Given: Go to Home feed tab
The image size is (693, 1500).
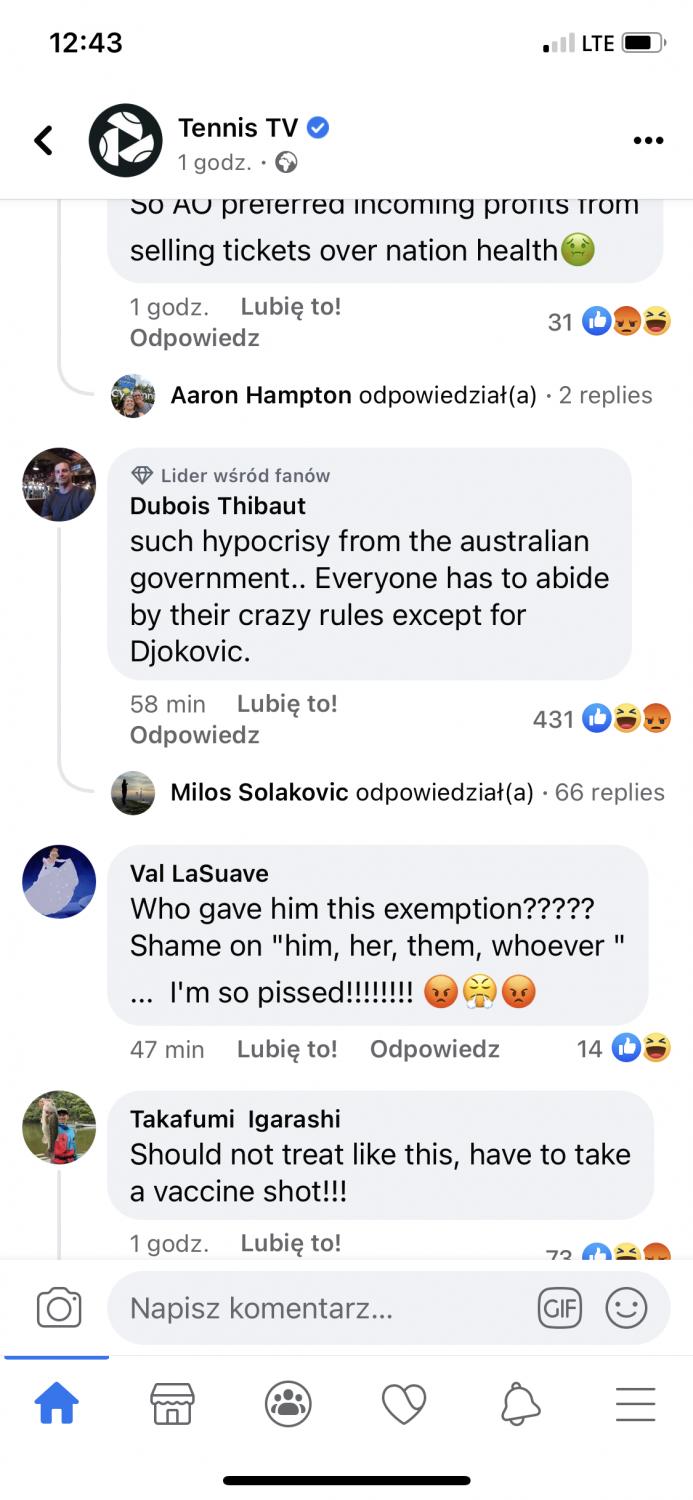Looking at the screenshot, I should (x=57, y=1404).
